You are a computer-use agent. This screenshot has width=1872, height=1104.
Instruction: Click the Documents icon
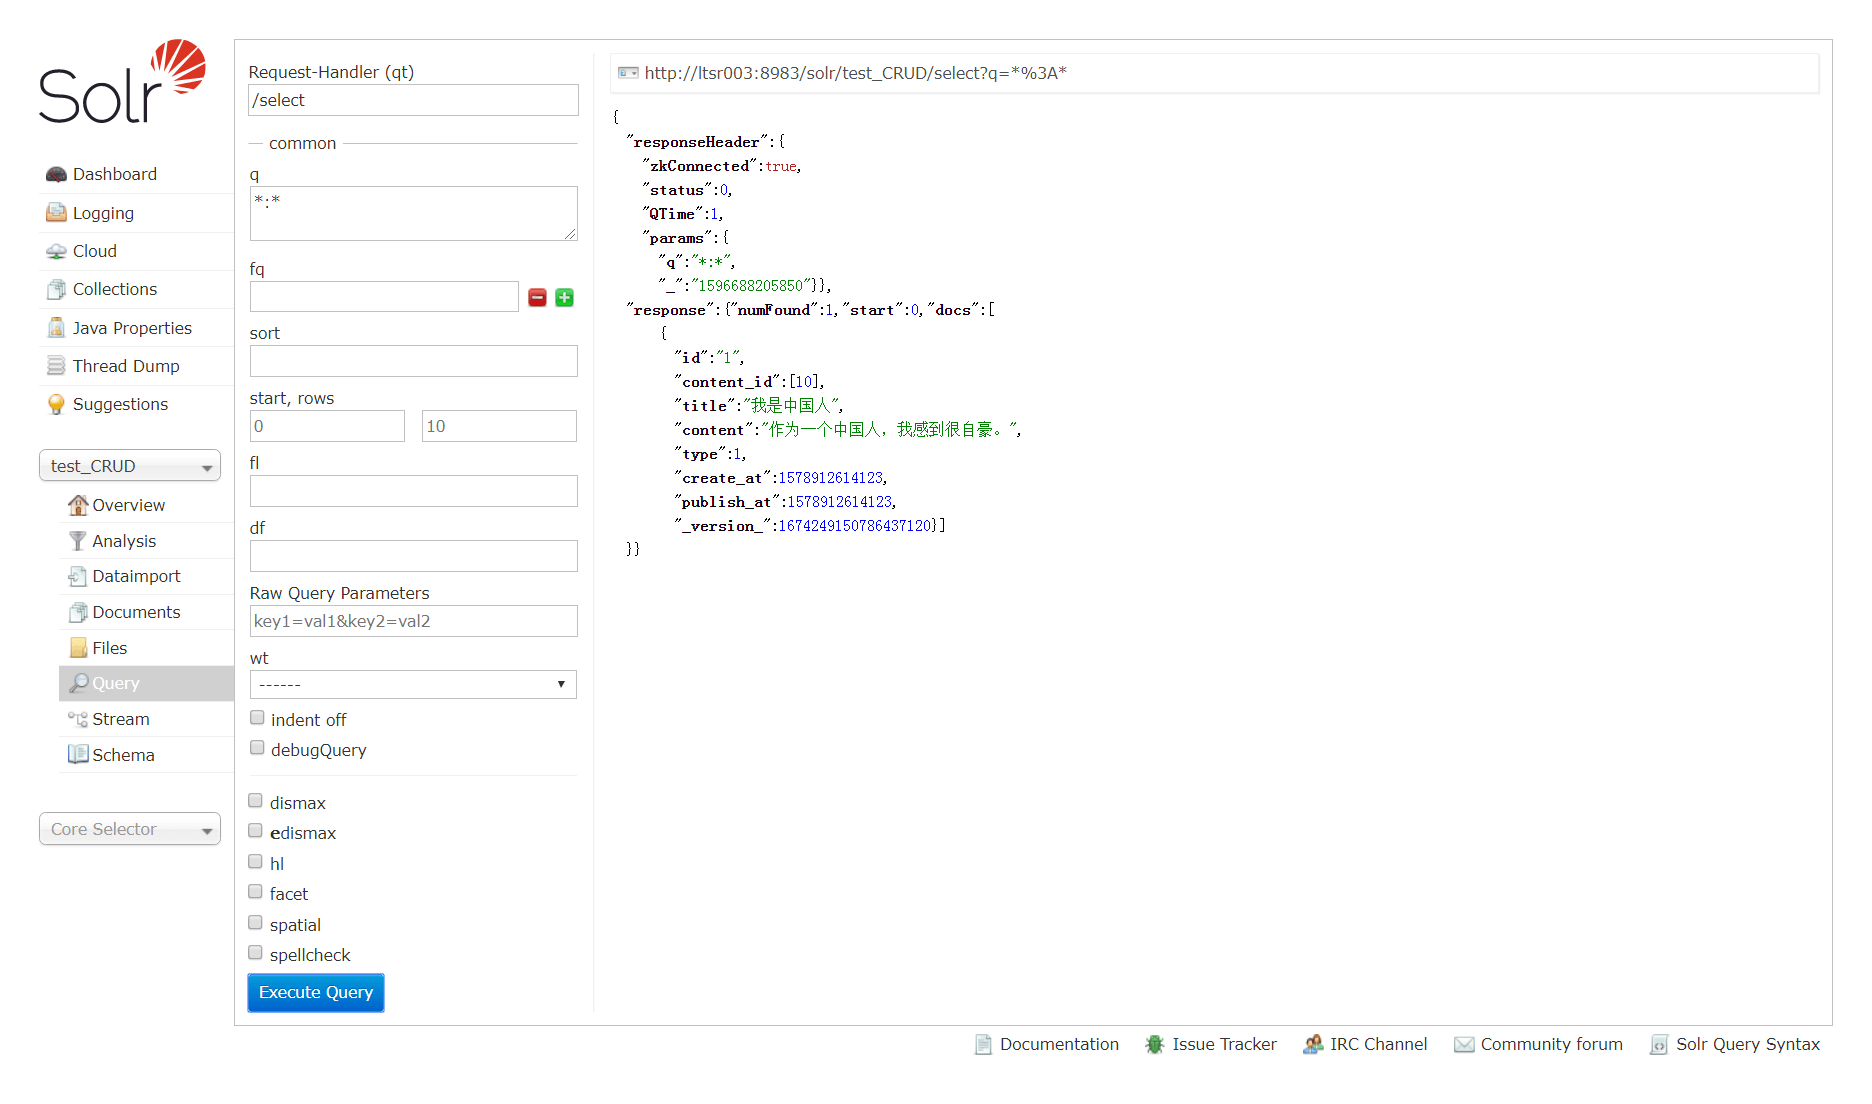coord(78,612)
